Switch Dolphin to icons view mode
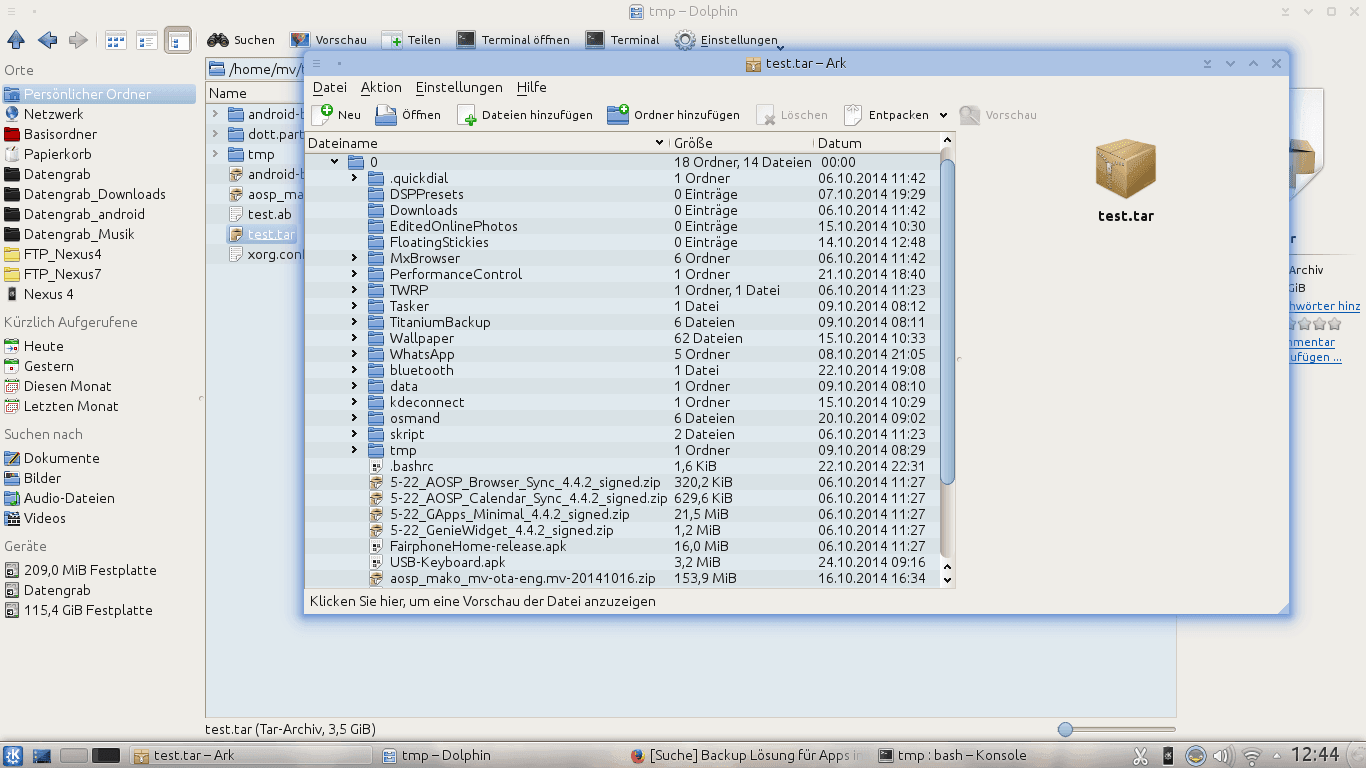Image resolution: width=1366 pixels, height=768 pixels. 116,40
